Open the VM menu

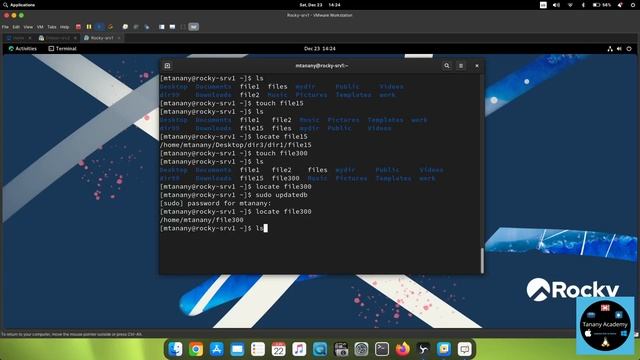[x=40, y=27]
